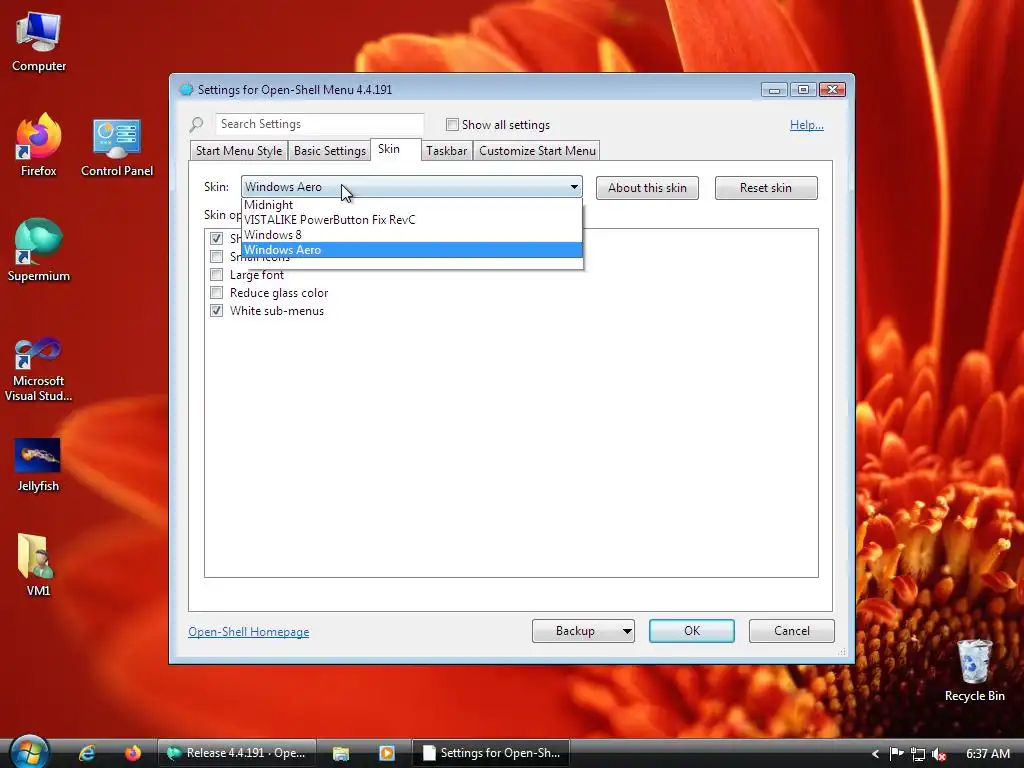Click the Cancel button
Screen dimensions: 1024x768
[x=792, y=631]
